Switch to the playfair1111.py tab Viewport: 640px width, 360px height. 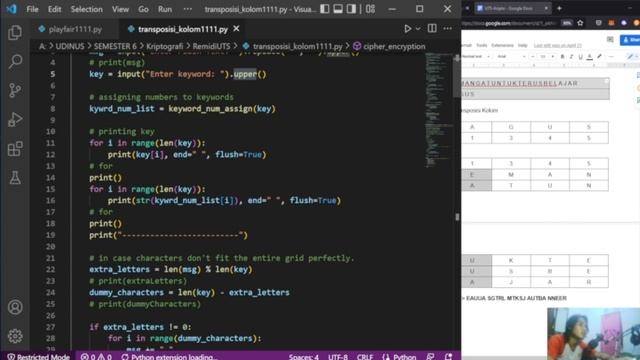(70, 29)
